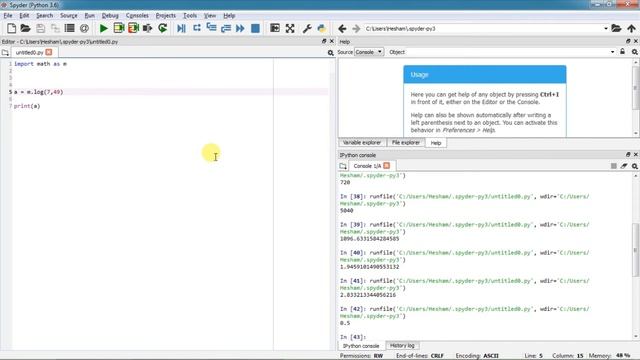This screenshot has height=360, width=640.
Task: Stop the current console command square
Action: (613, 166)
